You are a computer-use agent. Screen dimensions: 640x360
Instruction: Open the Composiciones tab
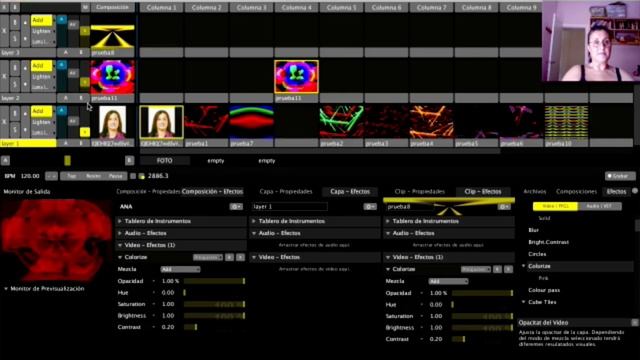(576, 191)
